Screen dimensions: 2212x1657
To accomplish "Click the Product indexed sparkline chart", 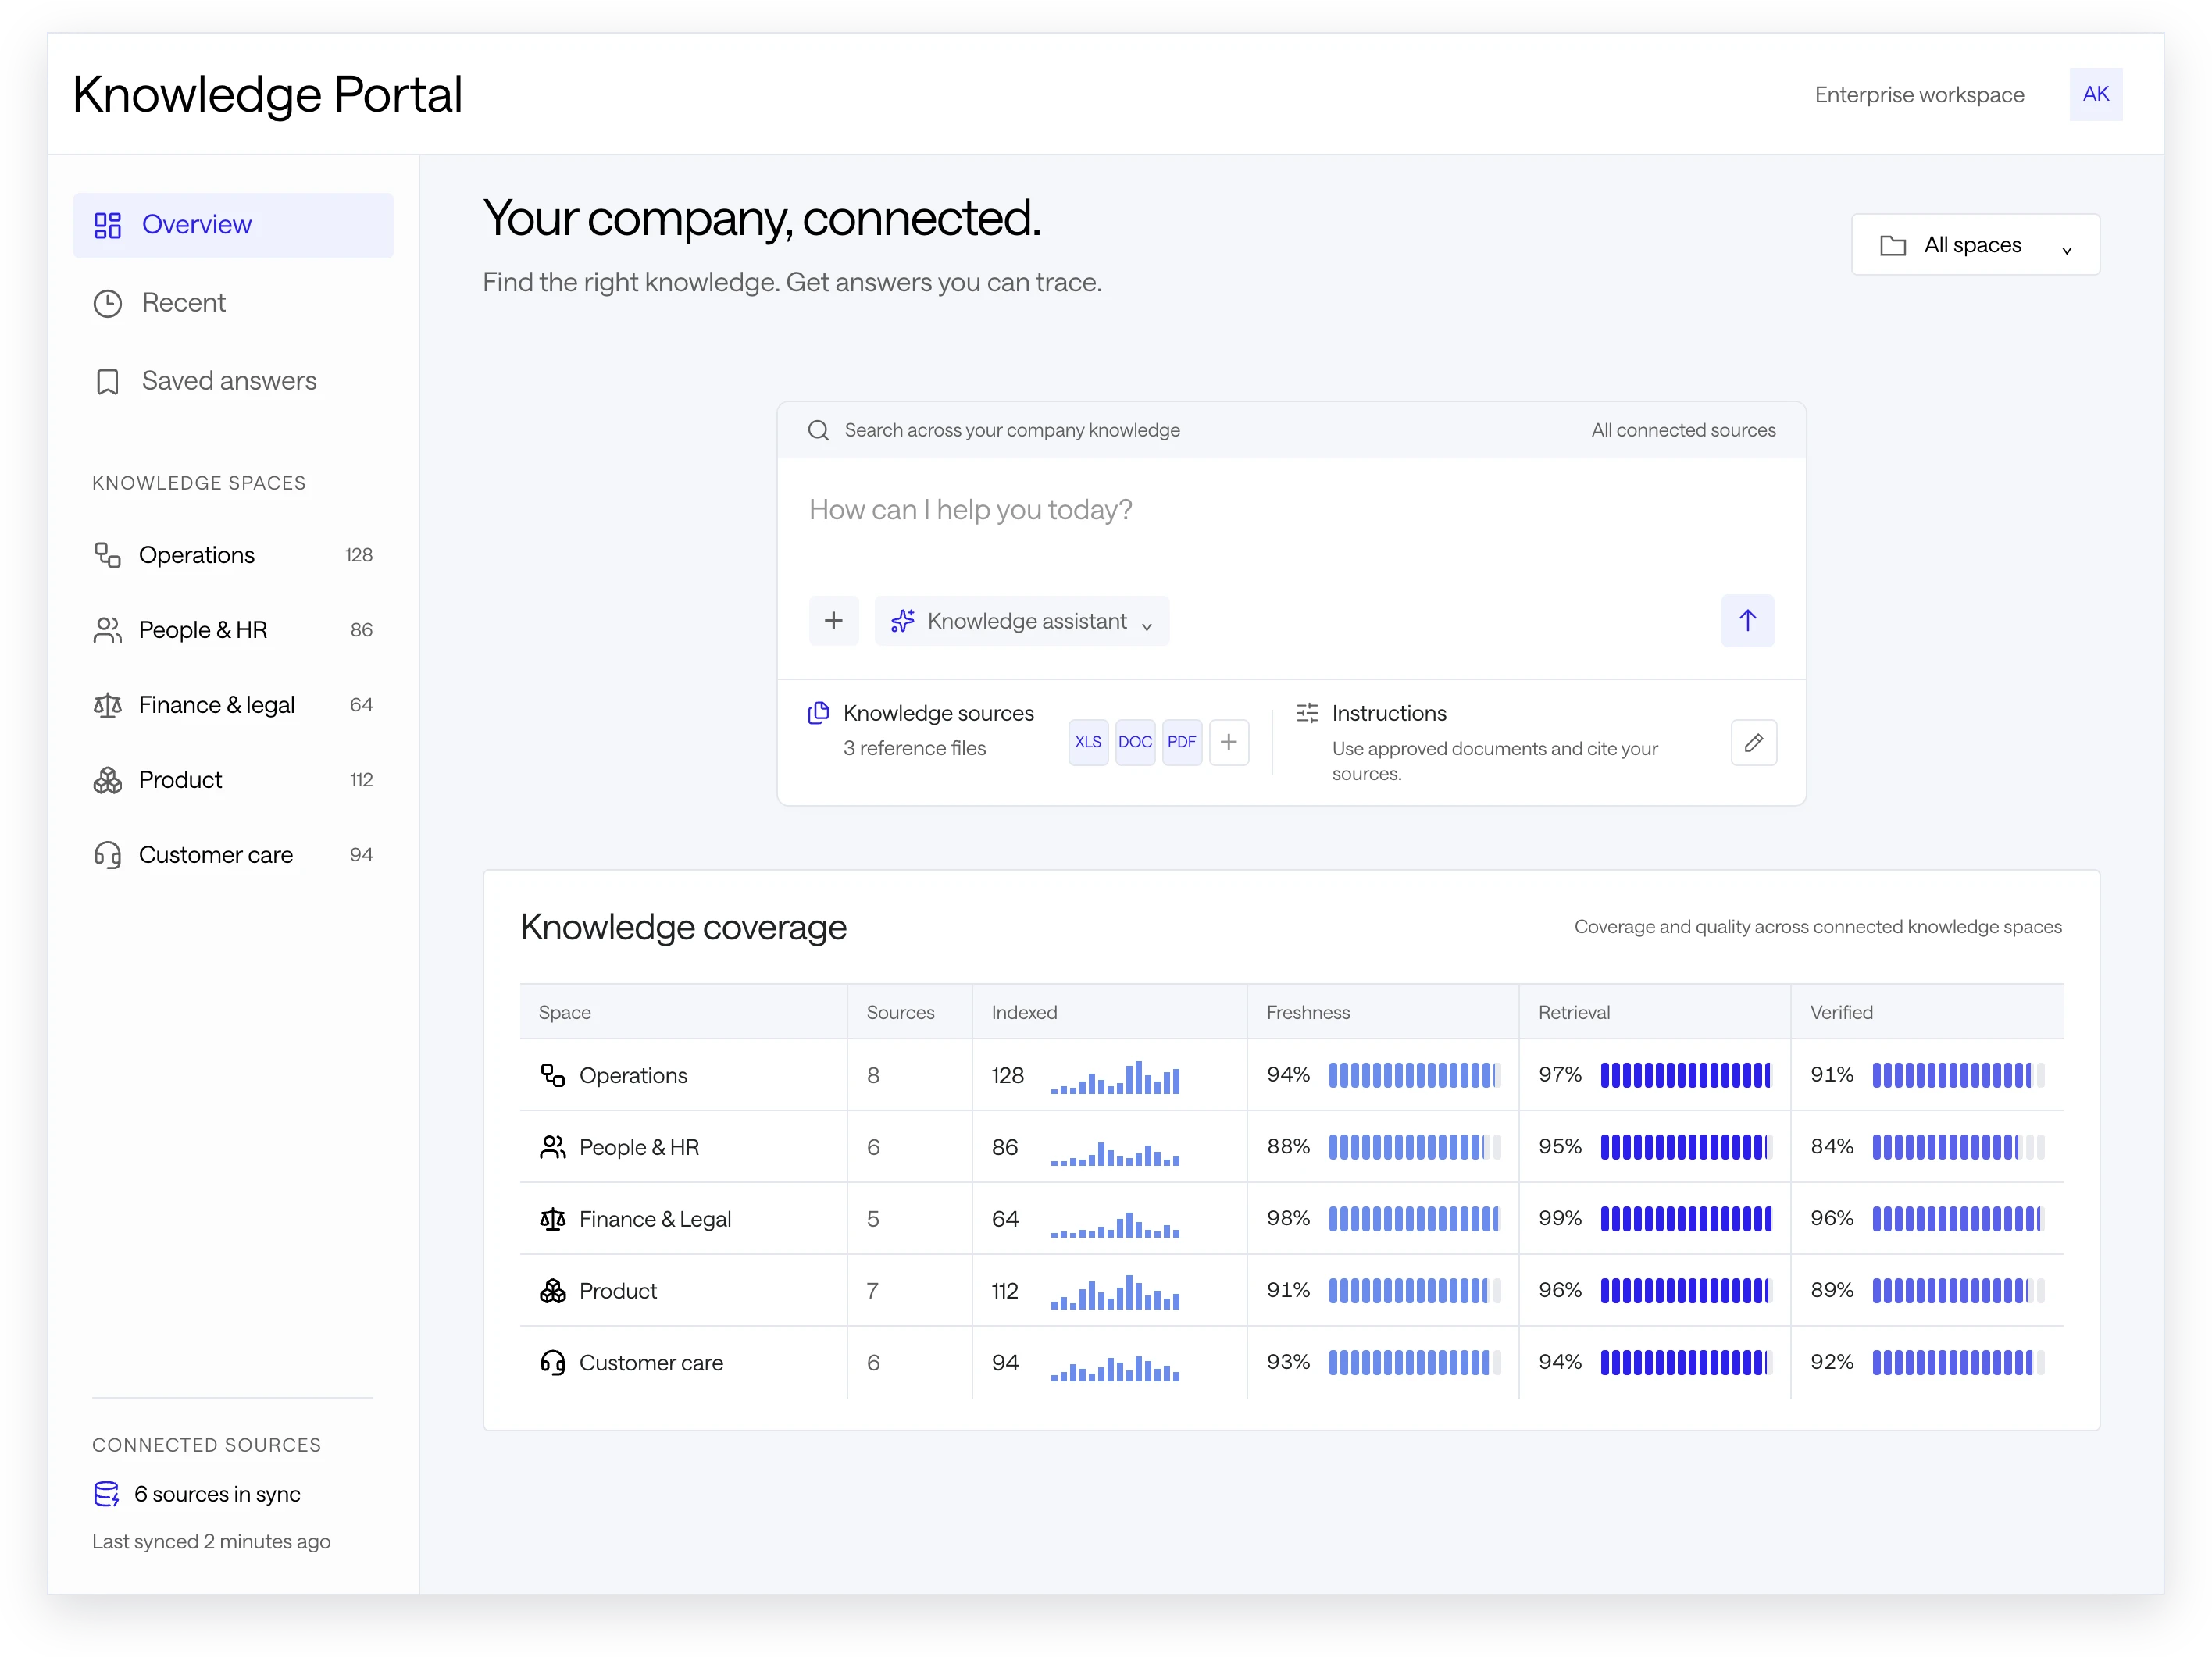I will (x=1115, y=1292).
